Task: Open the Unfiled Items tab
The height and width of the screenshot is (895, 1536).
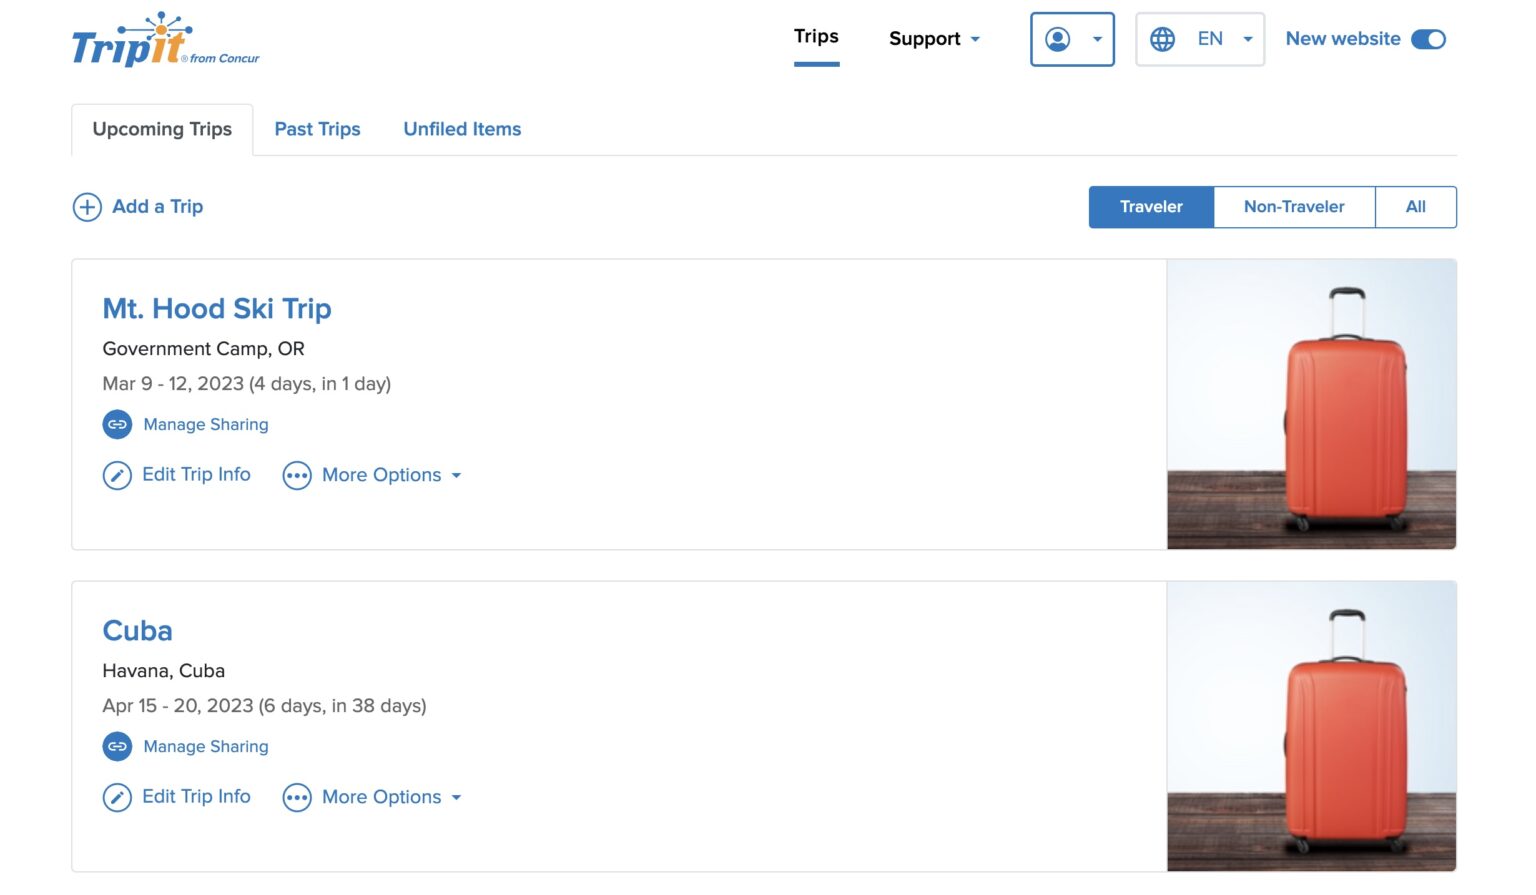Action: (x=461, y=129)
